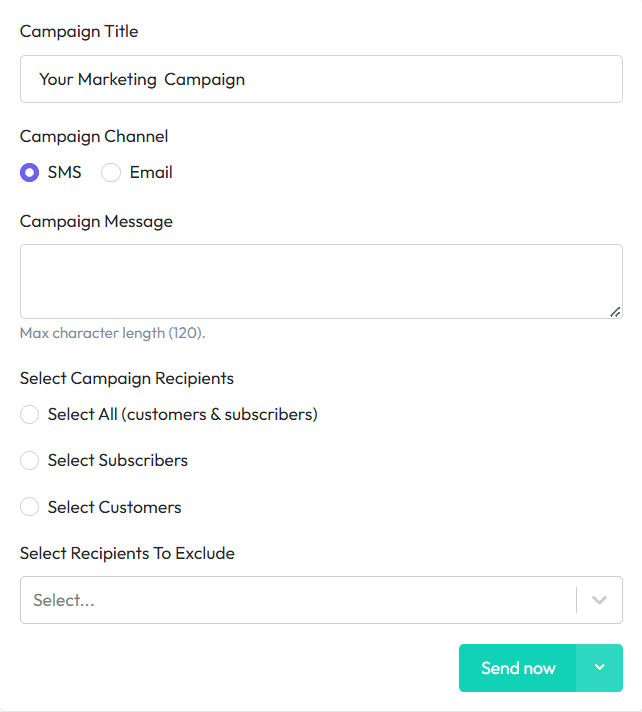Viewport: 642px width, 712px height.
Task: Focus the Campaign Message text area
Action: coord(320,281)
